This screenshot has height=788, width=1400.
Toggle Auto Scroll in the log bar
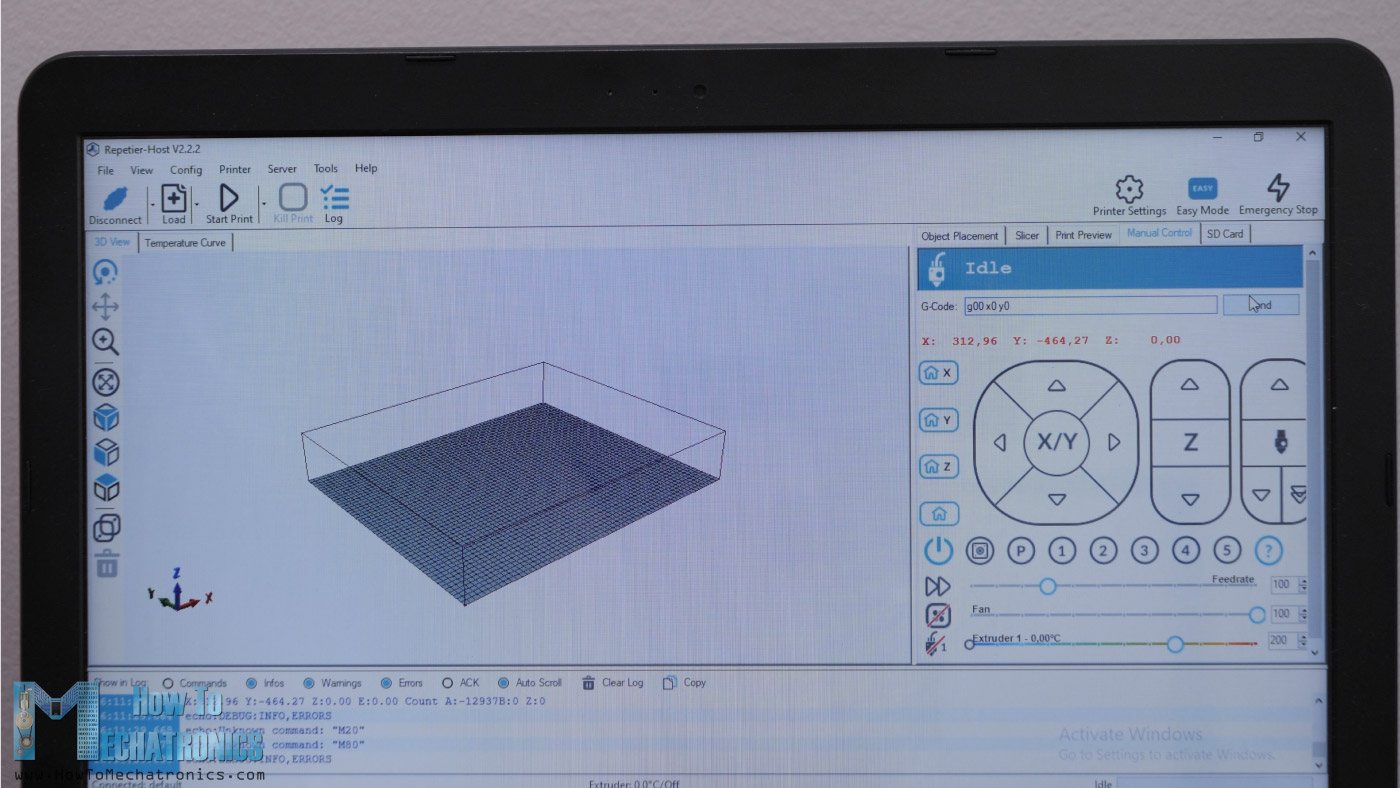[x=505, y=682]
